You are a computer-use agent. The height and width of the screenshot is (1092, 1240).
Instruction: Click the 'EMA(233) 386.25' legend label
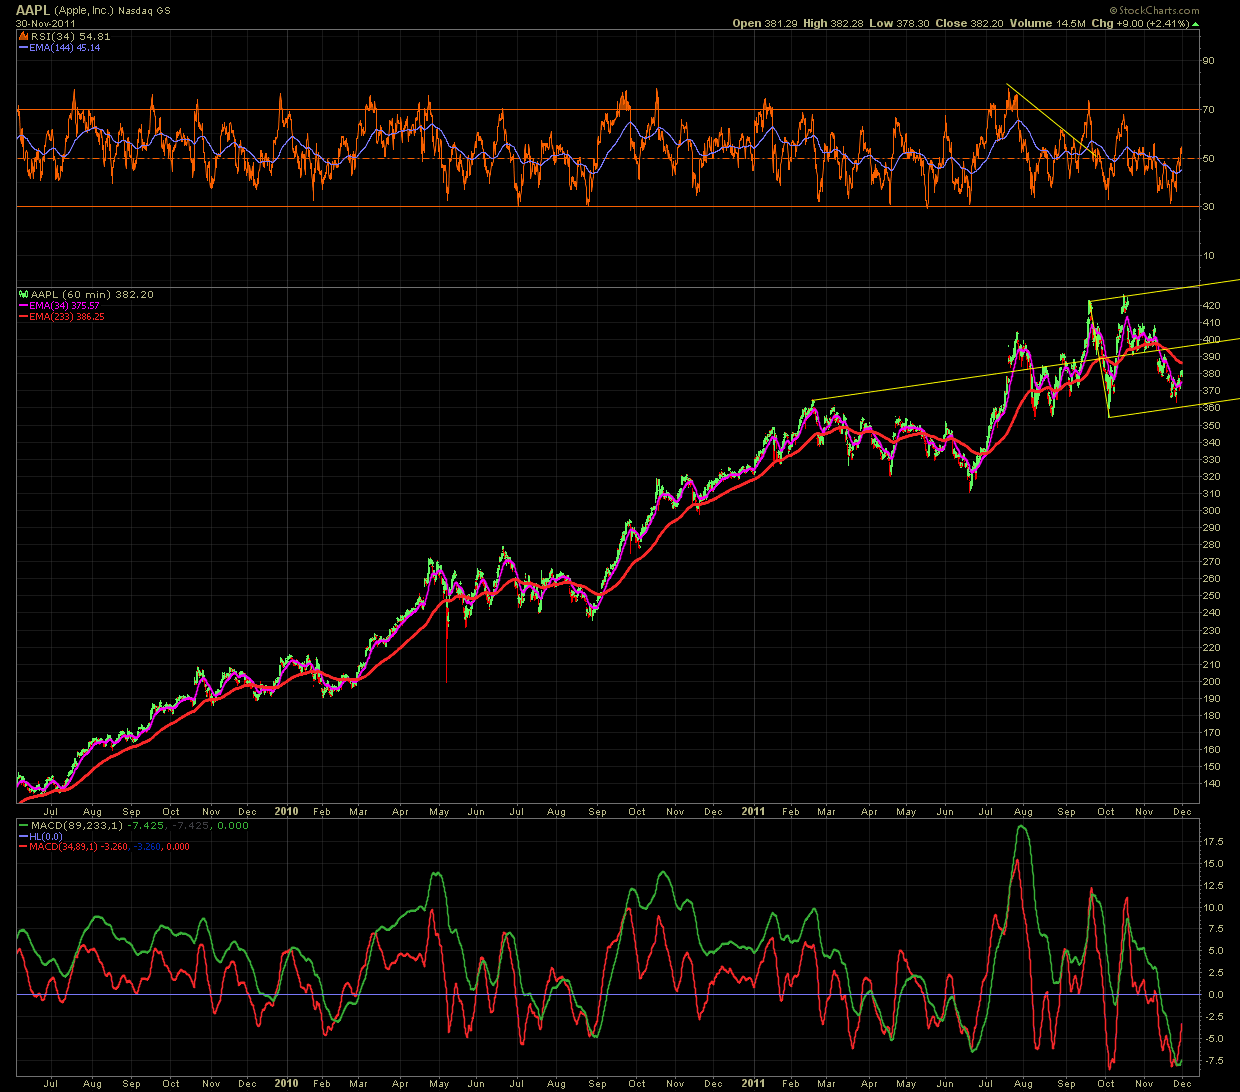click(x=67, y=317)
